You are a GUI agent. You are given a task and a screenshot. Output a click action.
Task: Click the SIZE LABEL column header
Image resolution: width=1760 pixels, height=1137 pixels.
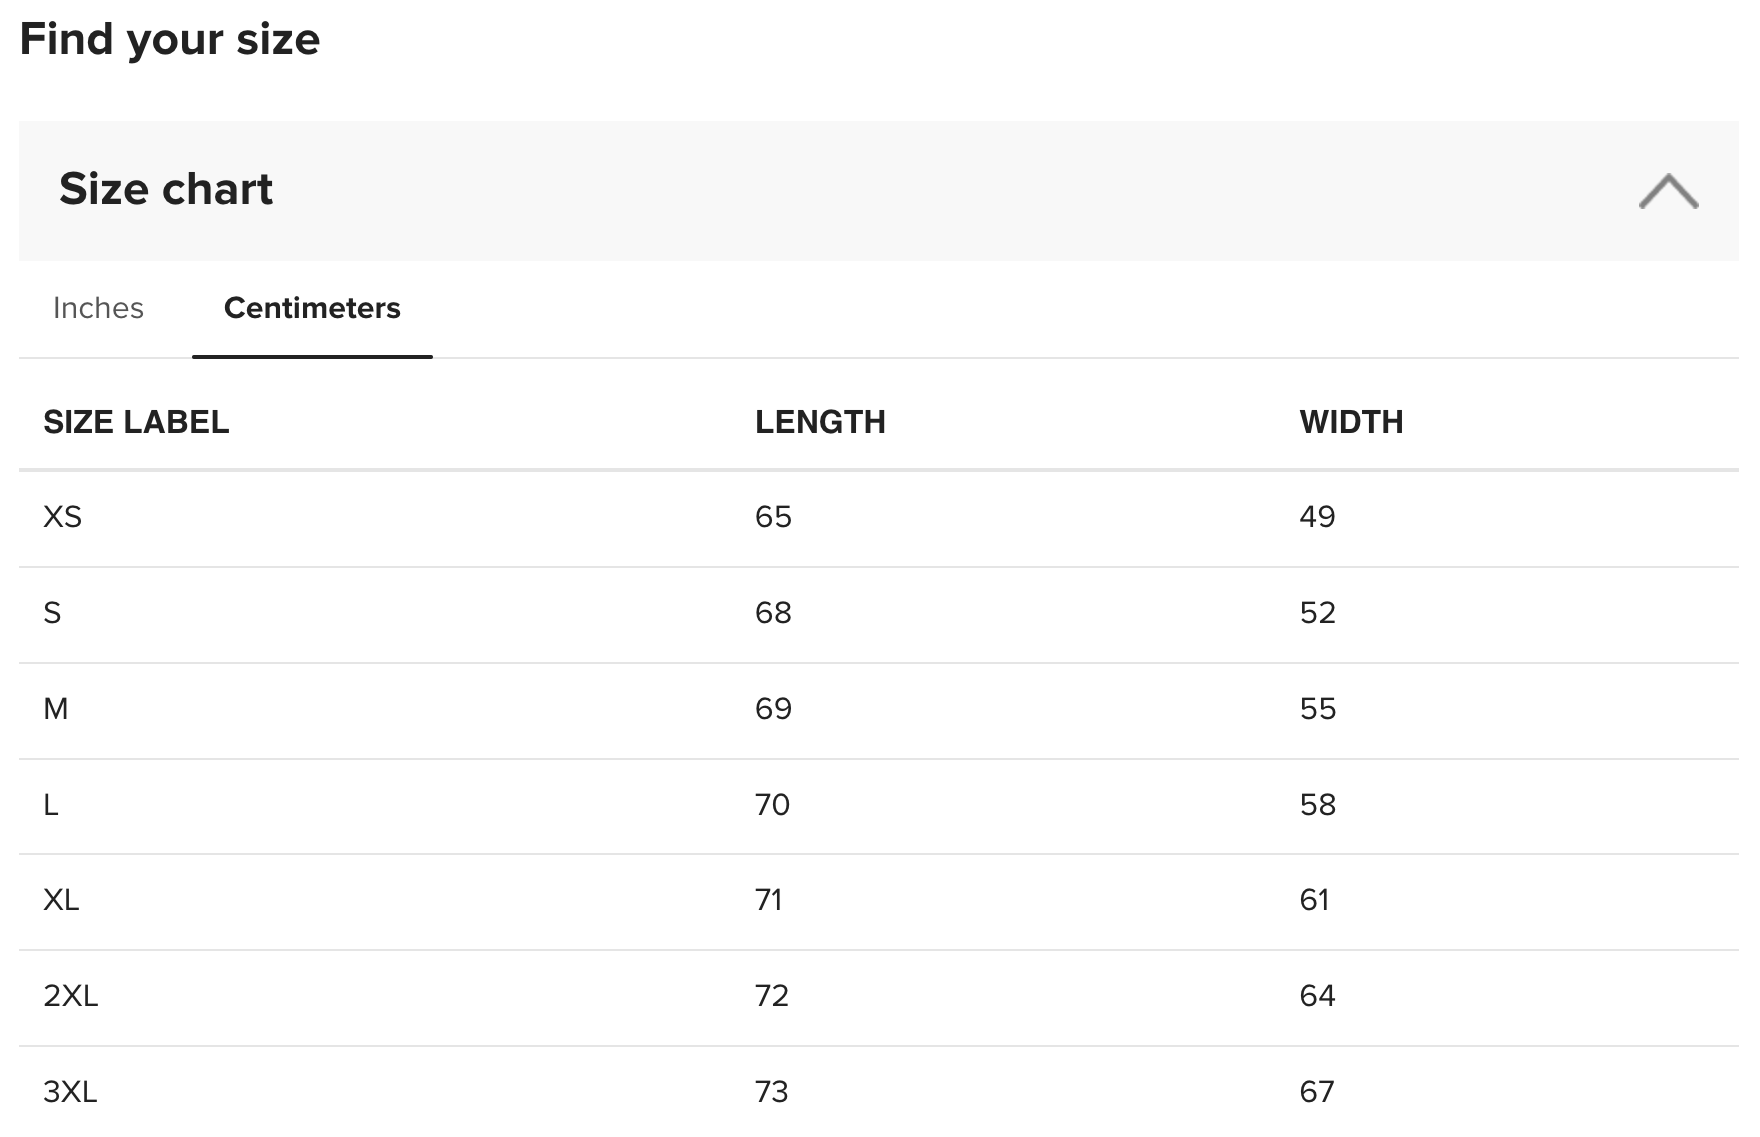tap(136, 422)
